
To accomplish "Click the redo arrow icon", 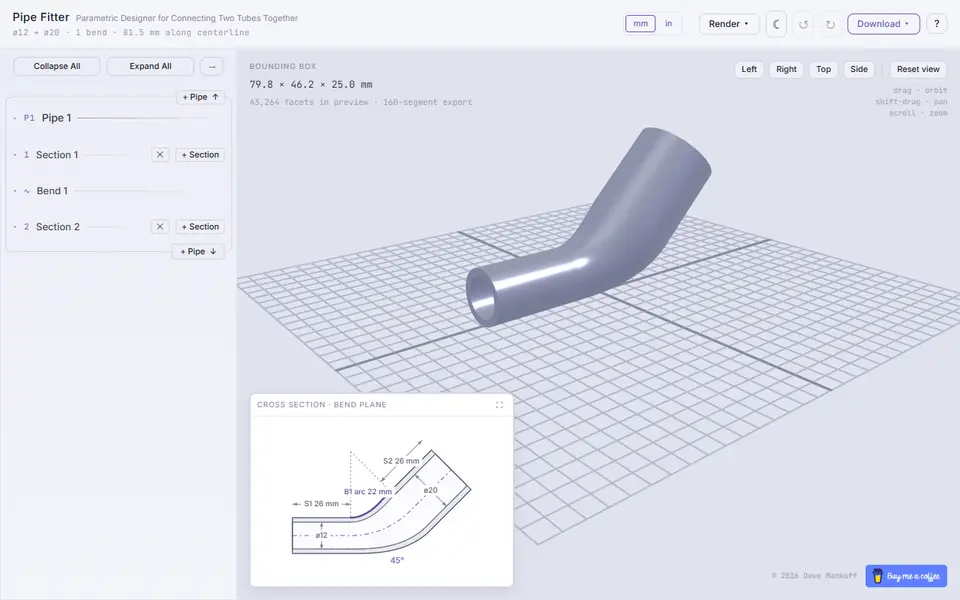I will (x=830, y=24).
